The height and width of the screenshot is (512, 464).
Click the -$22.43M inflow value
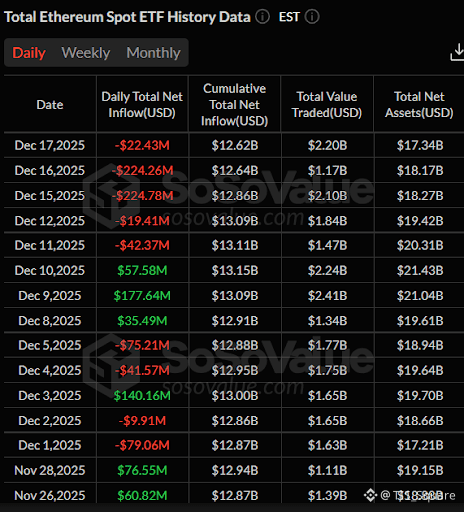pyautogui.click(x=142, y=145)
